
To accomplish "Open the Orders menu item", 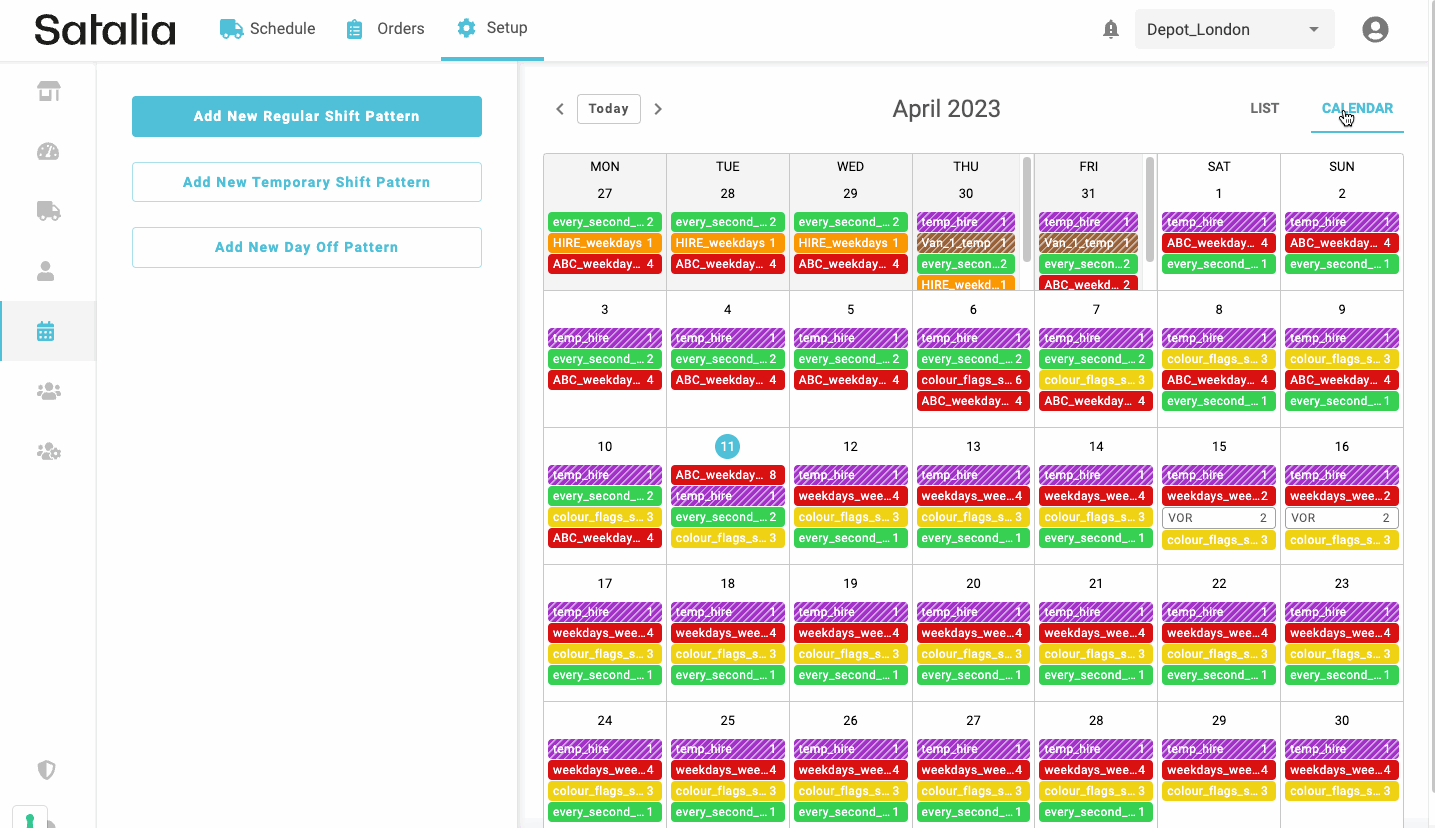I will click(x=385, y=29).
